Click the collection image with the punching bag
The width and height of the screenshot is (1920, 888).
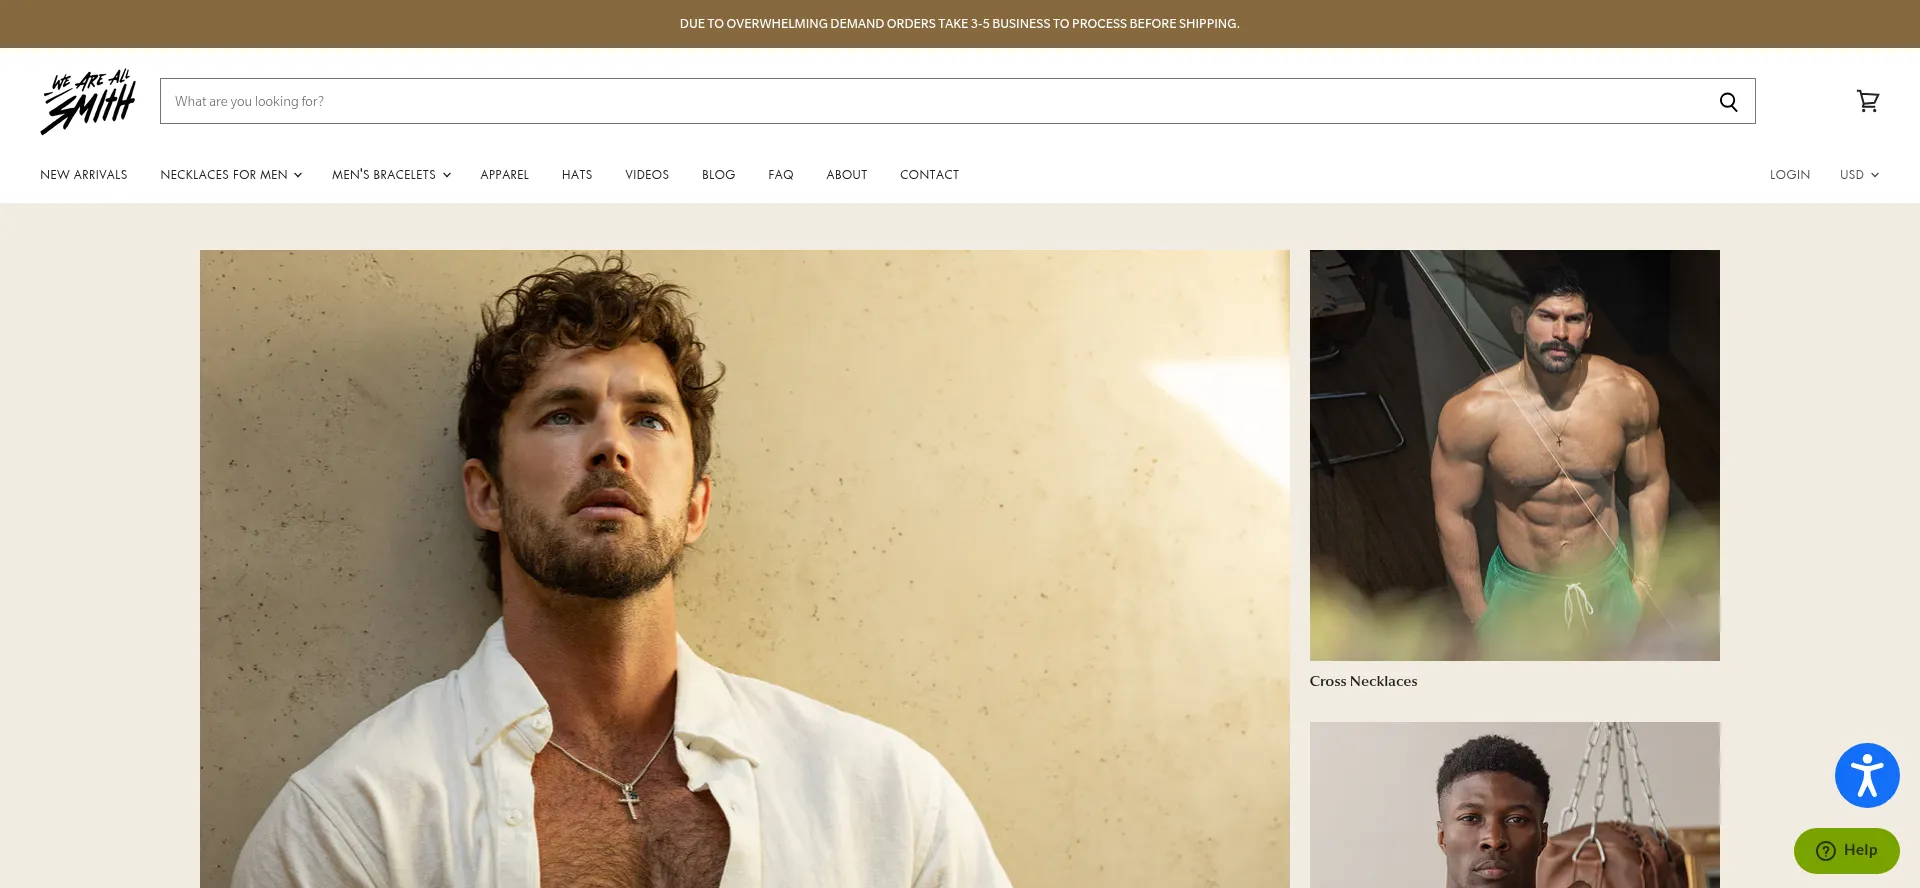click(1515, 805)
